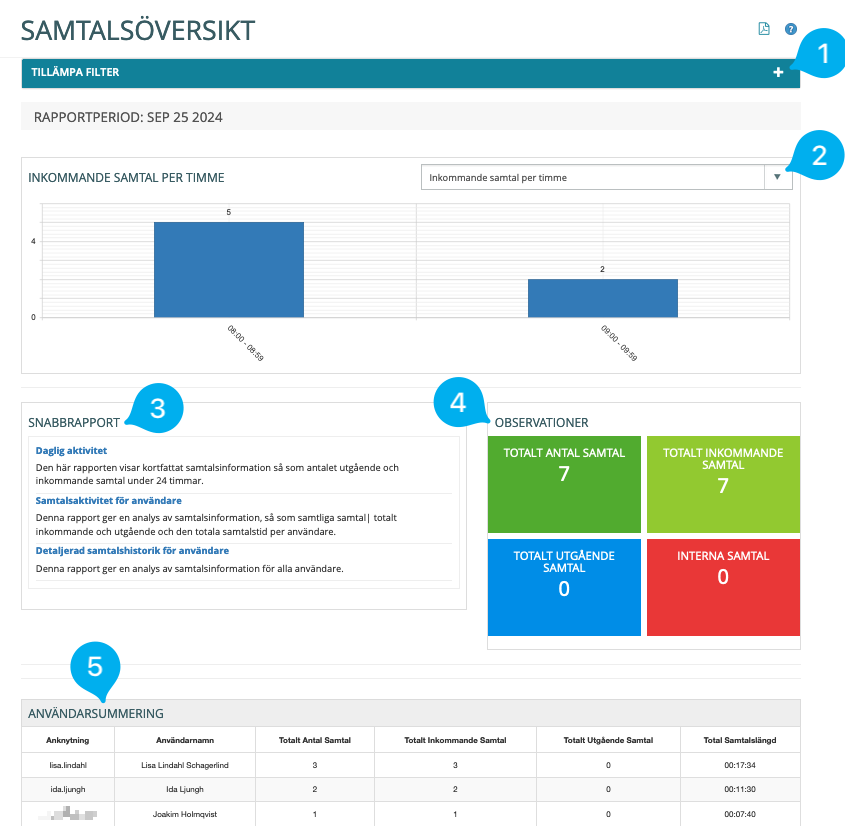Click the red Interna Samtal tile

pos(723,587)
